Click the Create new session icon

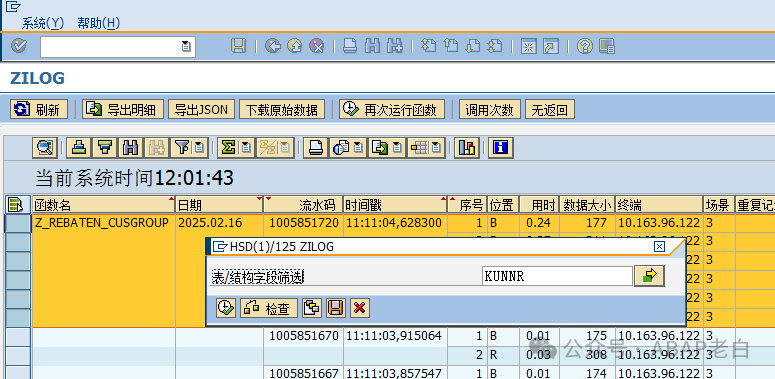pos(528,46)
